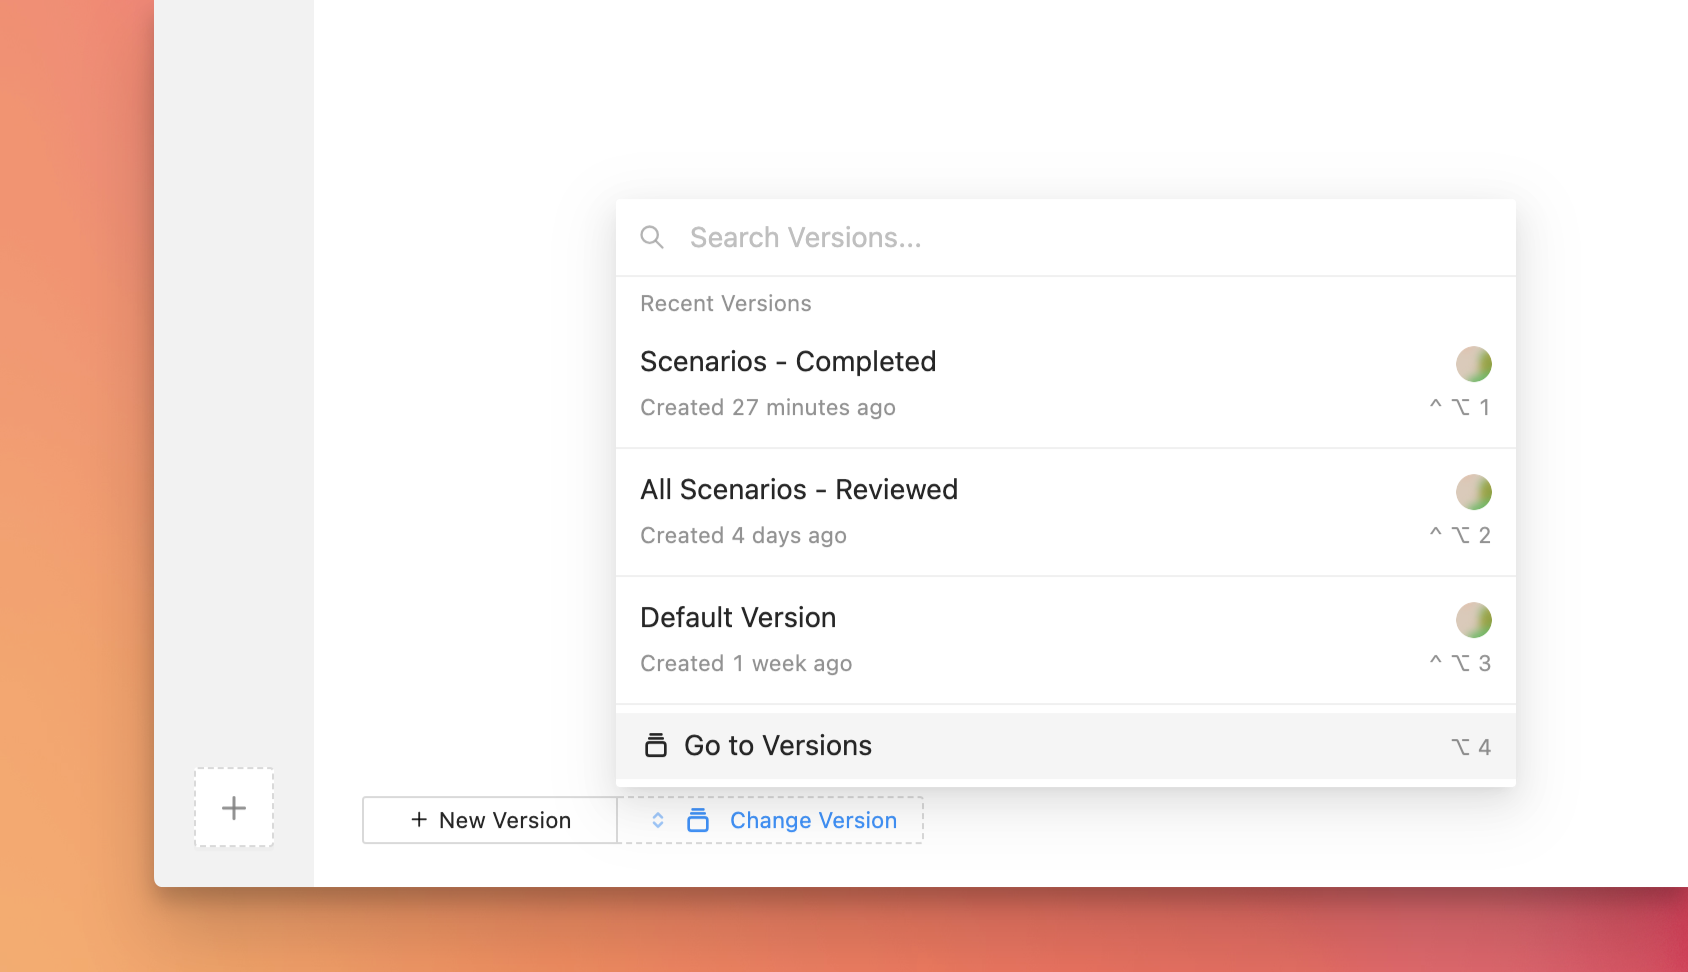Switch to All Scenarios - Reviewed version
Viewport: 1688px width, 972px height.
click(x=799, y=490)
